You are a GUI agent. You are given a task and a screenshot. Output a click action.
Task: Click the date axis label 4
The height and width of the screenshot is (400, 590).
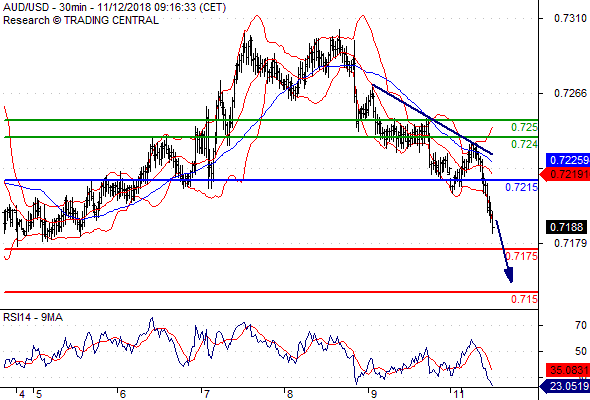(x=22, y=394)
